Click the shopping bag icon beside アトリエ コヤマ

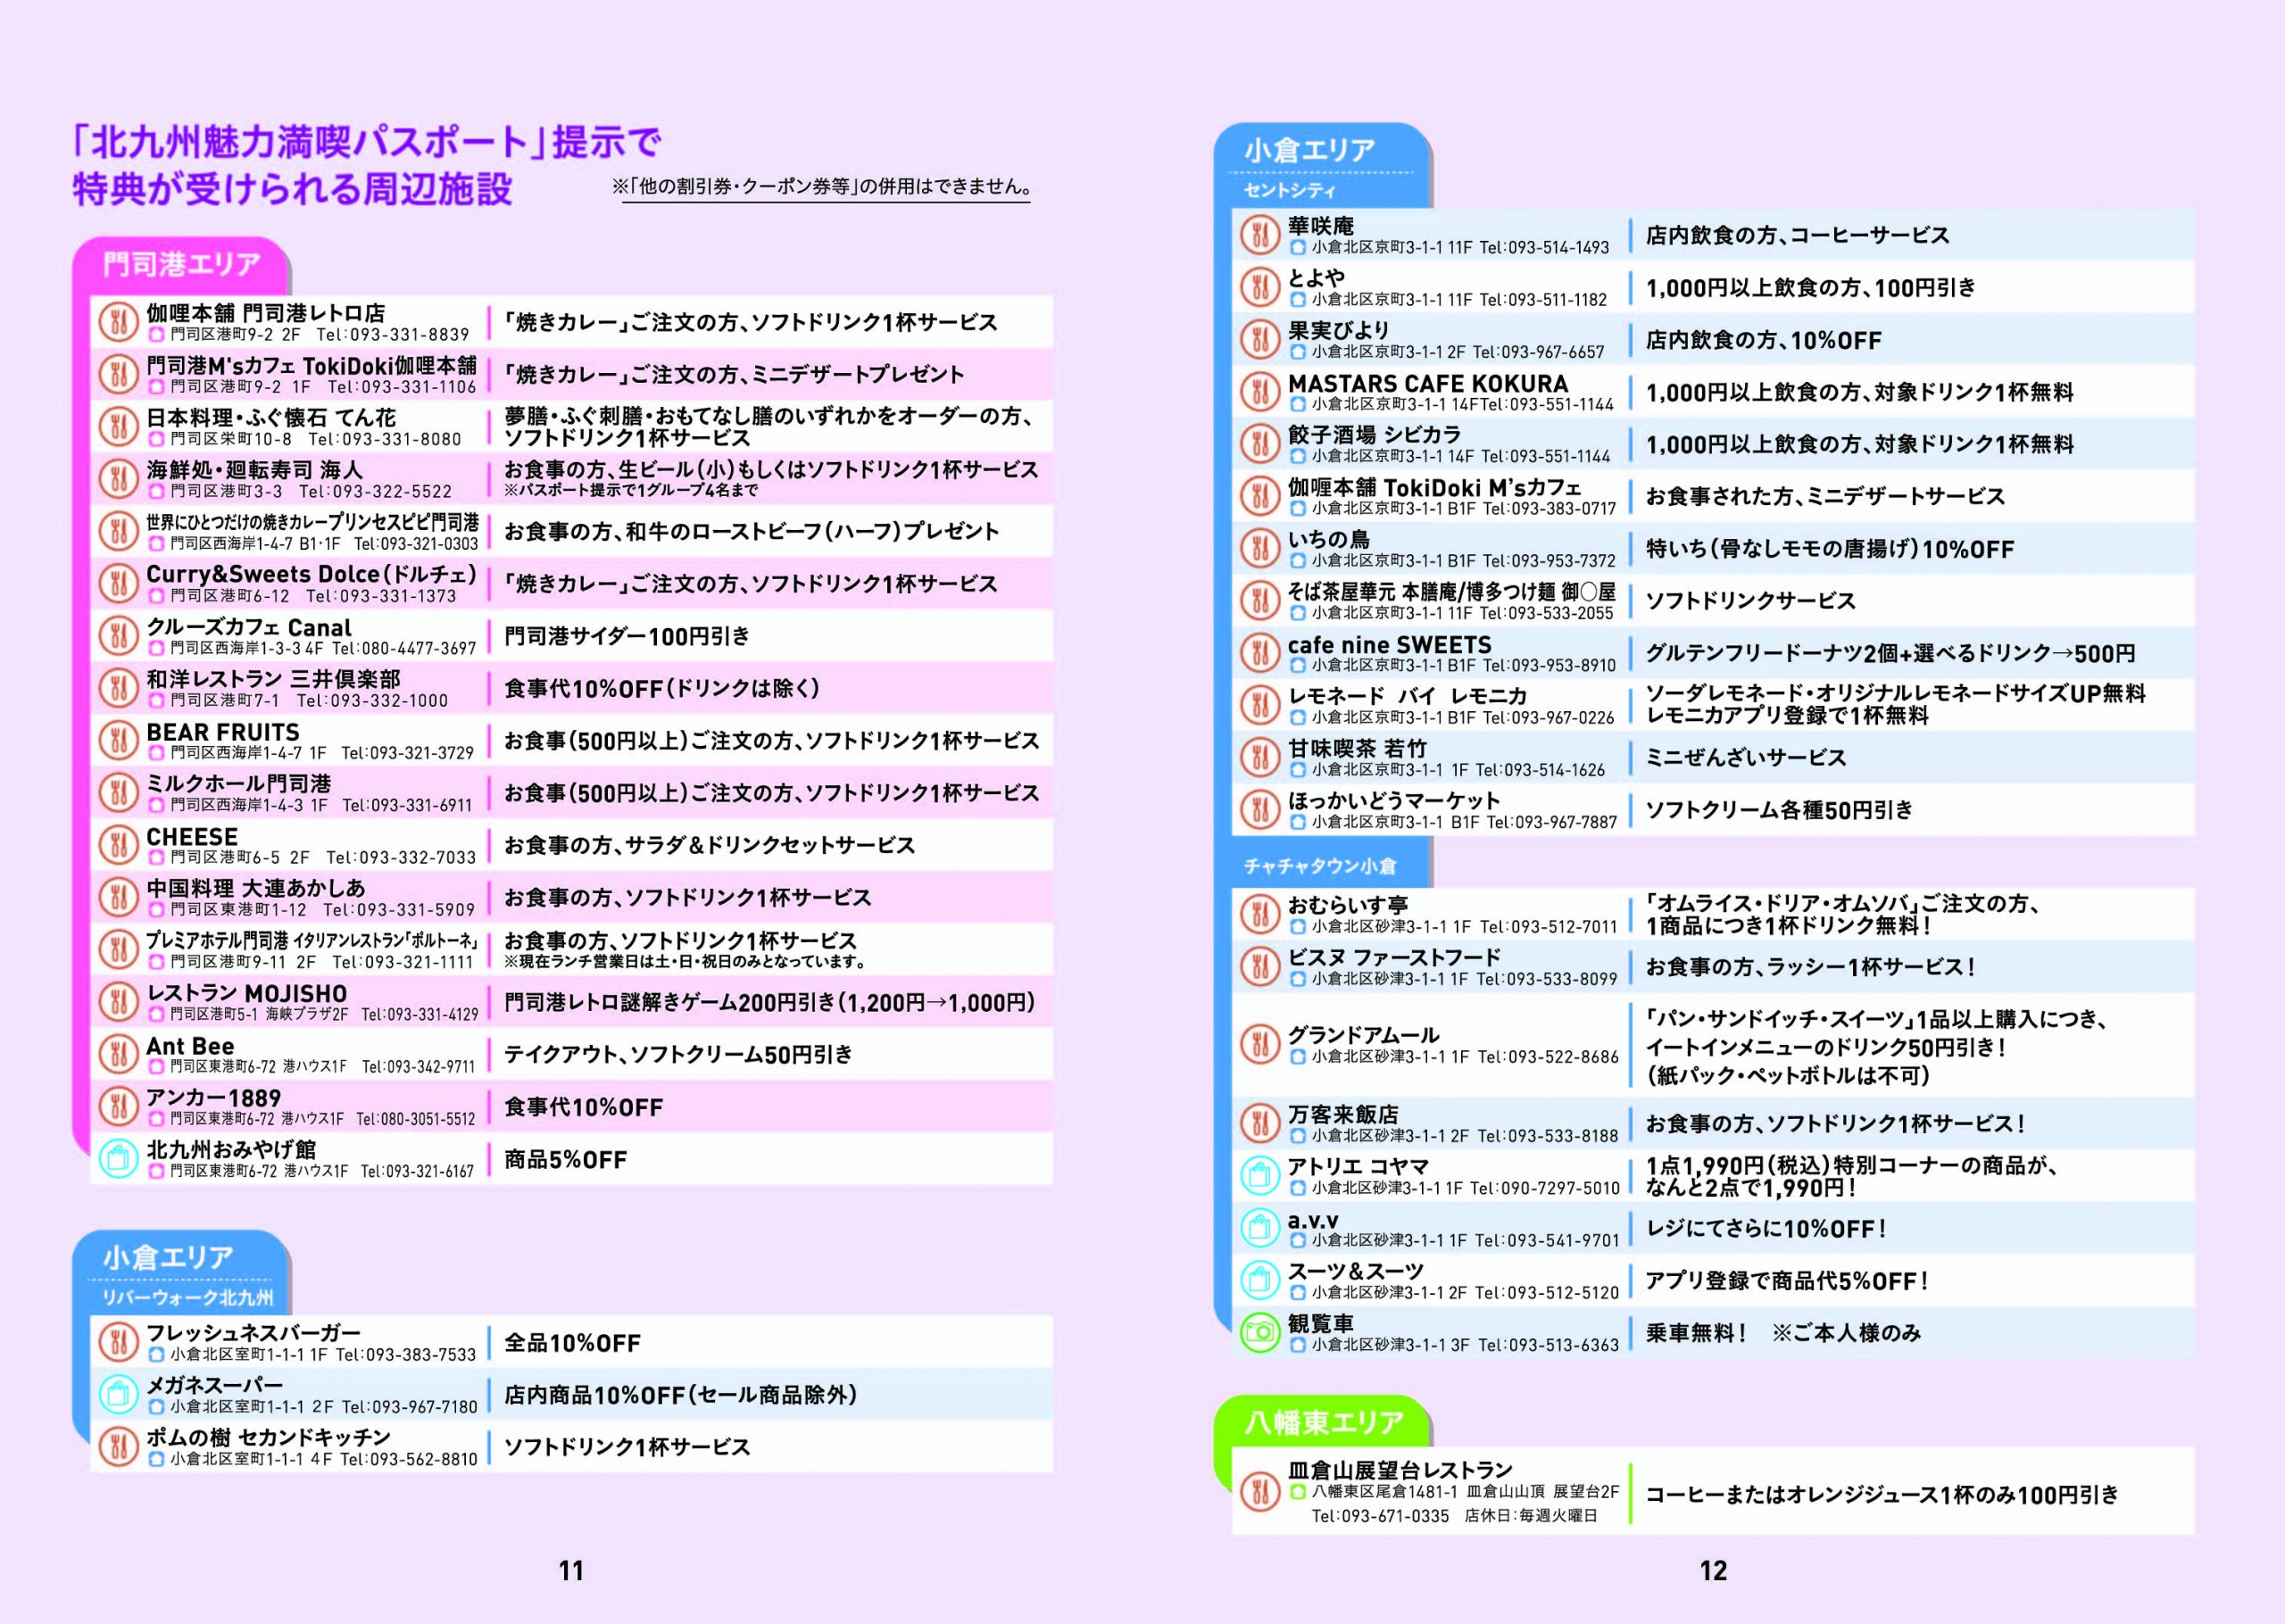[1260, 1176]
